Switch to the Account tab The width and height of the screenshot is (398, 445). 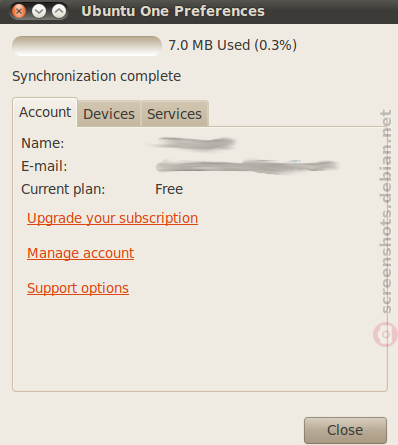pos(45,112)
